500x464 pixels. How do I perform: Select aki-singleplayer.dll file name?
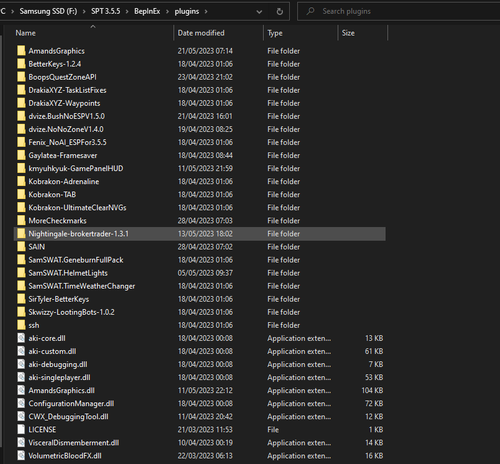(x=59, y=377)
